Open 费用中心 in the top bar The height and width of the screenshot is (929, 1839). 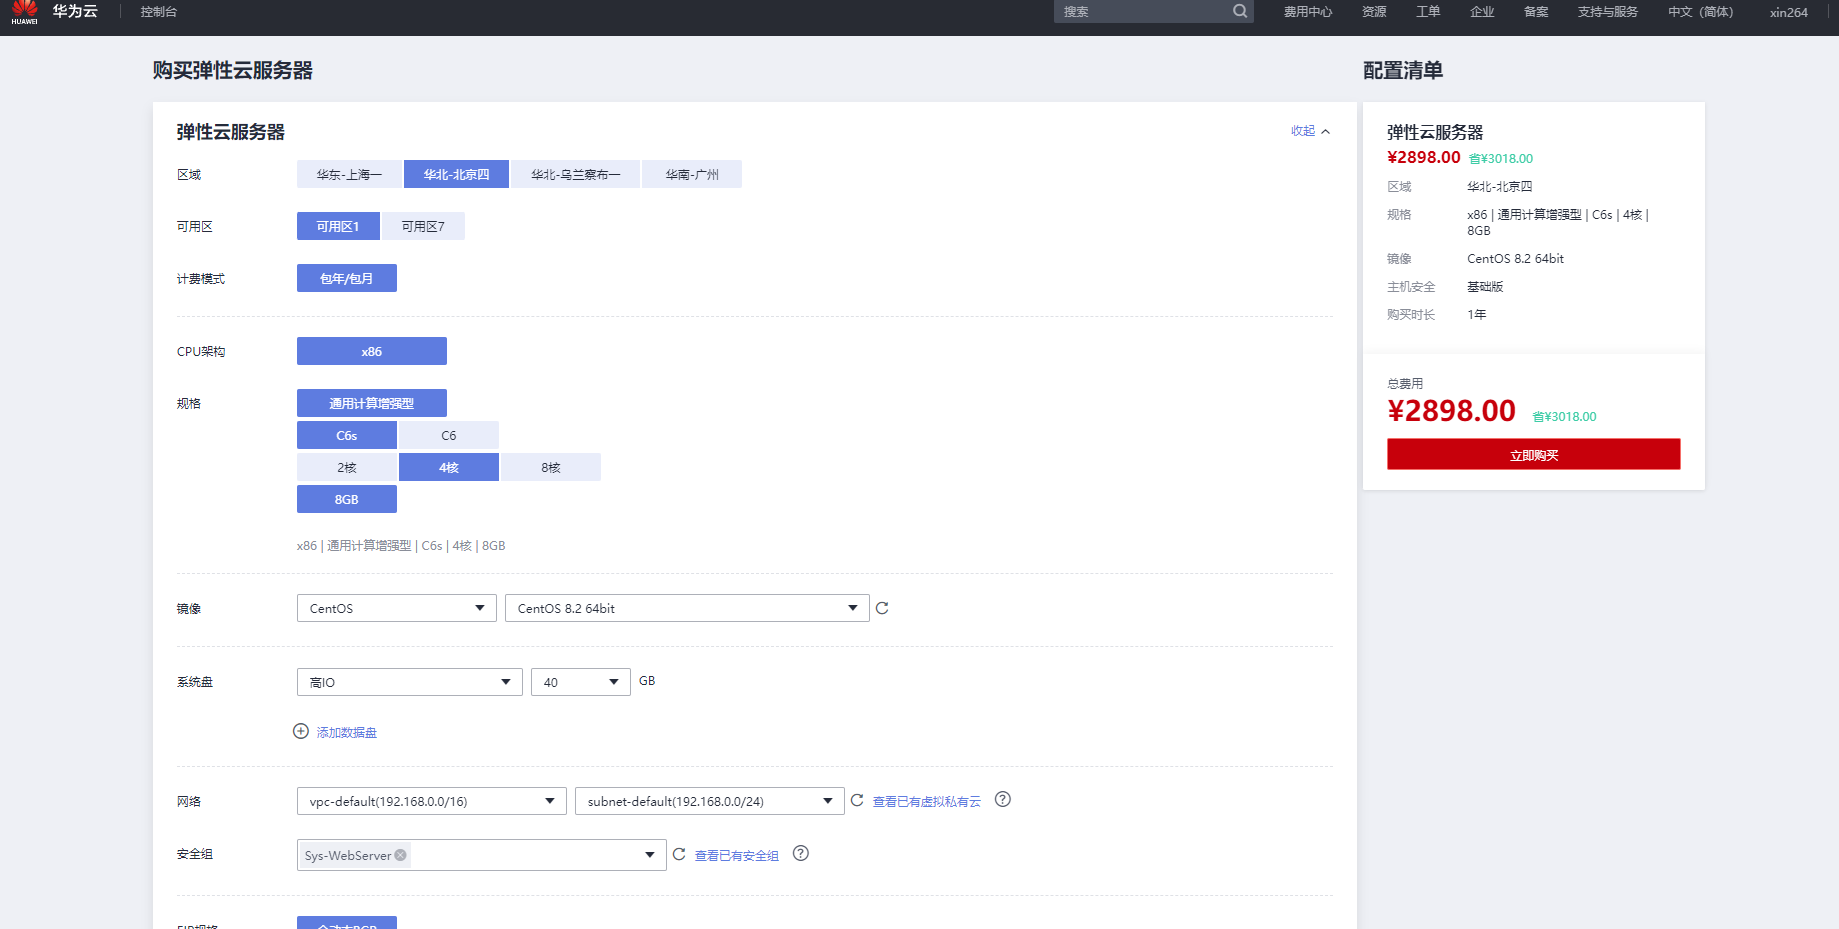[x=1308, y=12]
